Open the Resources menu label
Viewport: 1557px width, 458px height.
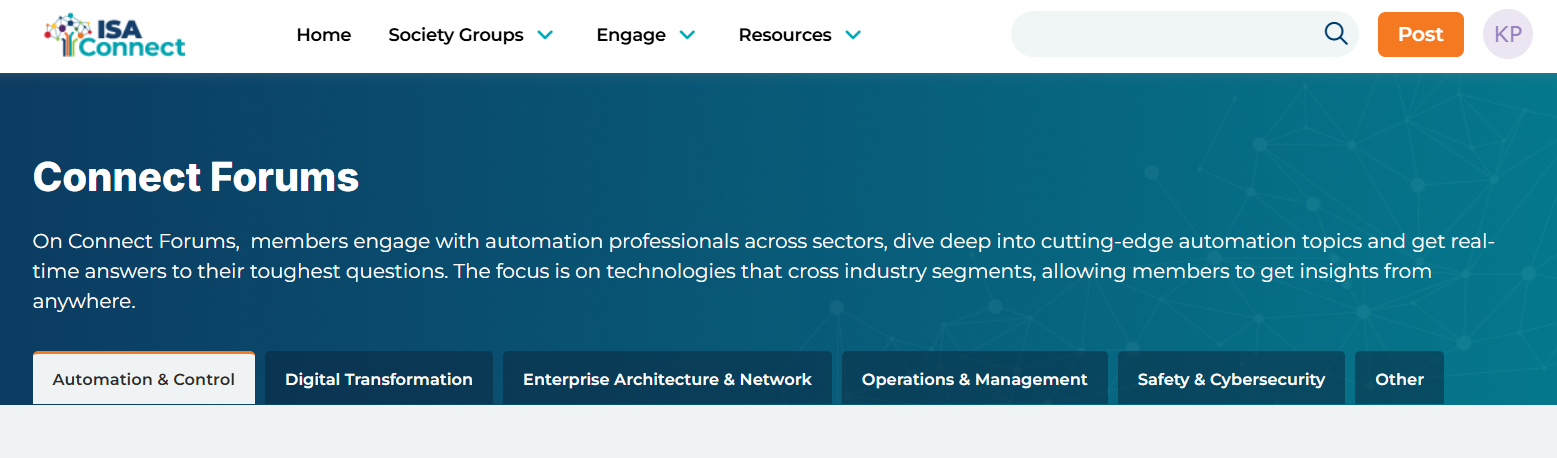(x=785, y=35)
